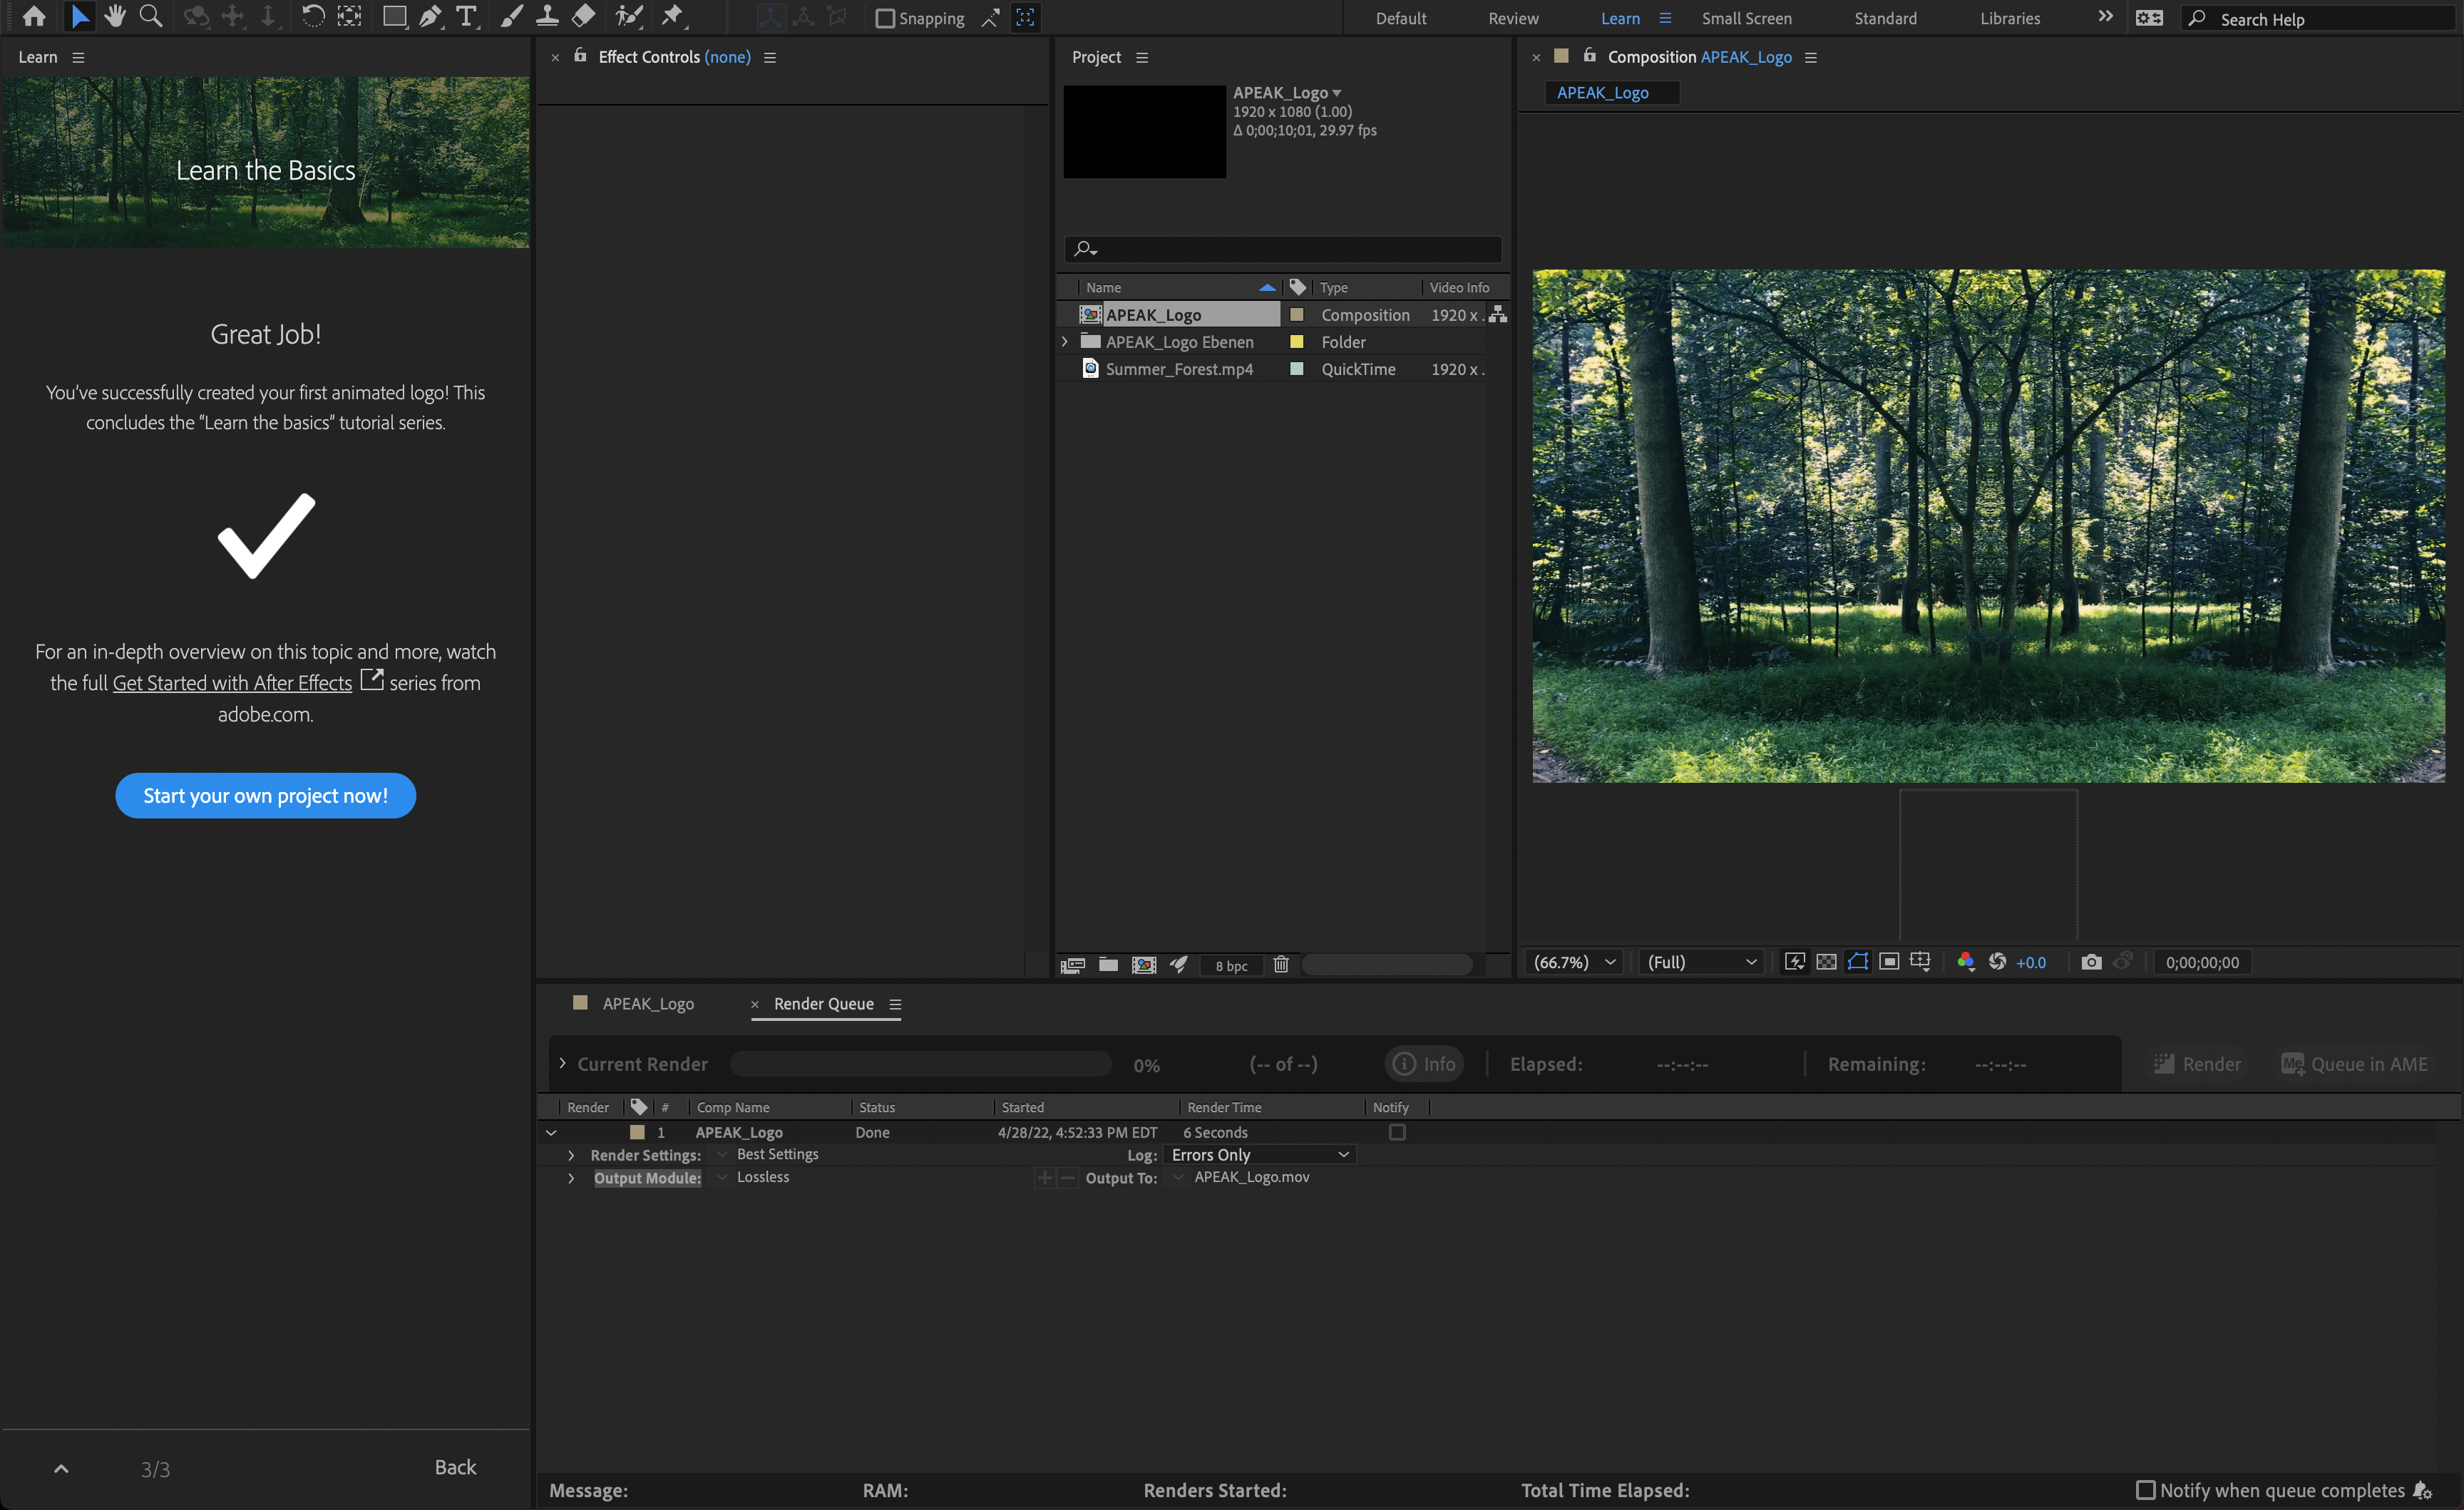Open the Log Errors Only dropdown

click(1259, 1155)
